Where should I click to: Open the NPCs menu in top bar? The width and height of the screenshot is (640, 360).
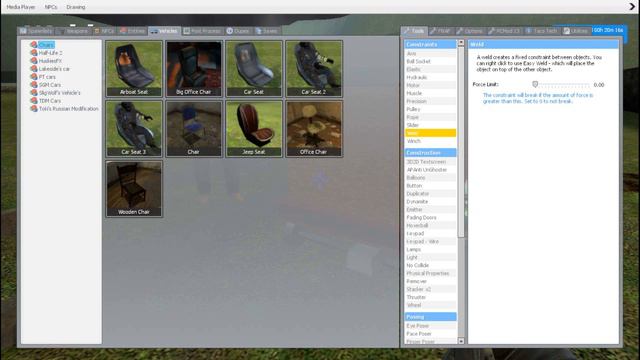coord(51,7)
